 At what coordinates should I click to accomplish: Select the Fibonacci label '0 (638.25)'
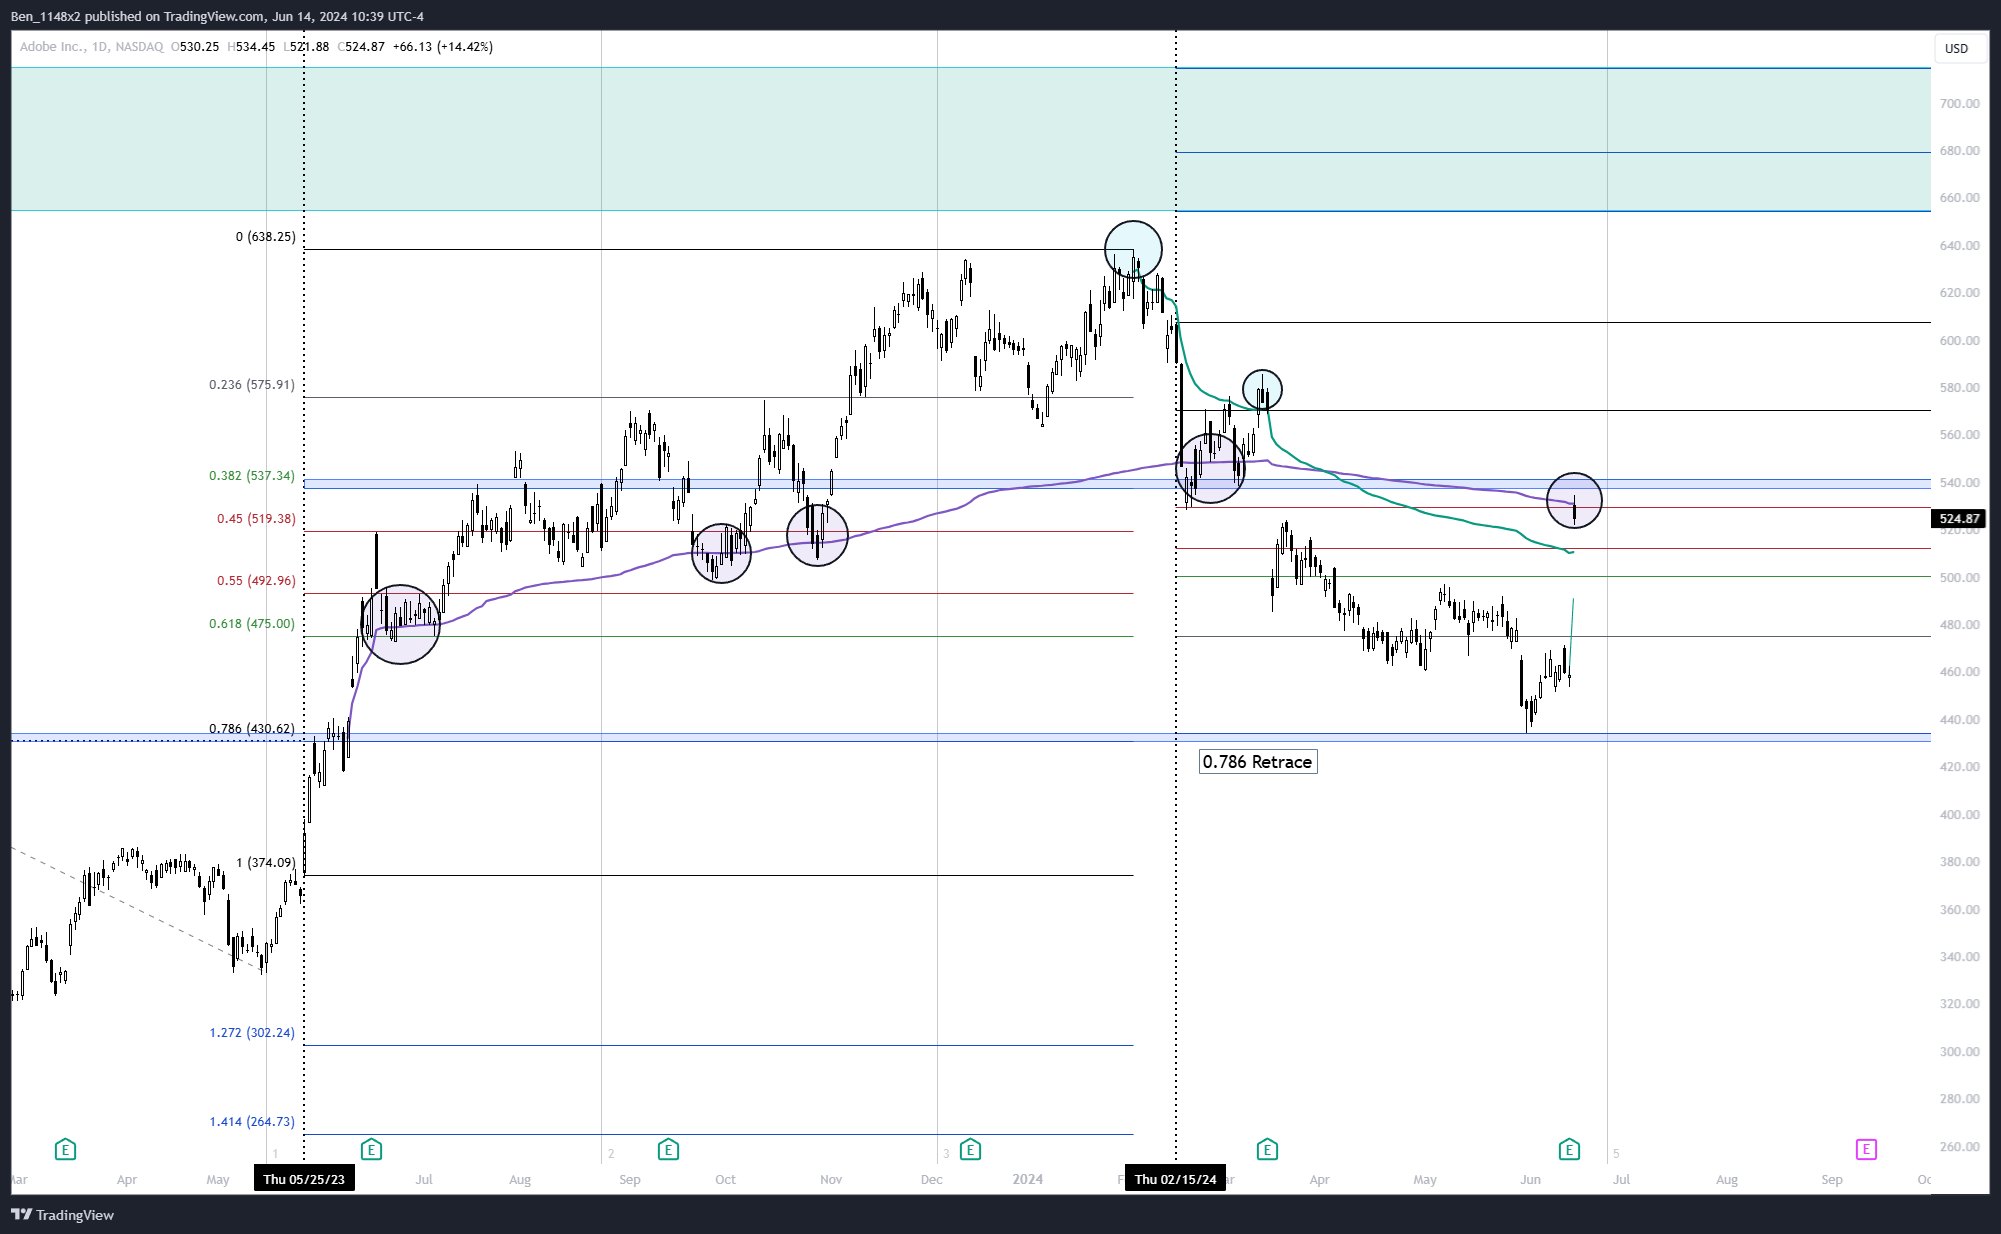pos(265,237)
